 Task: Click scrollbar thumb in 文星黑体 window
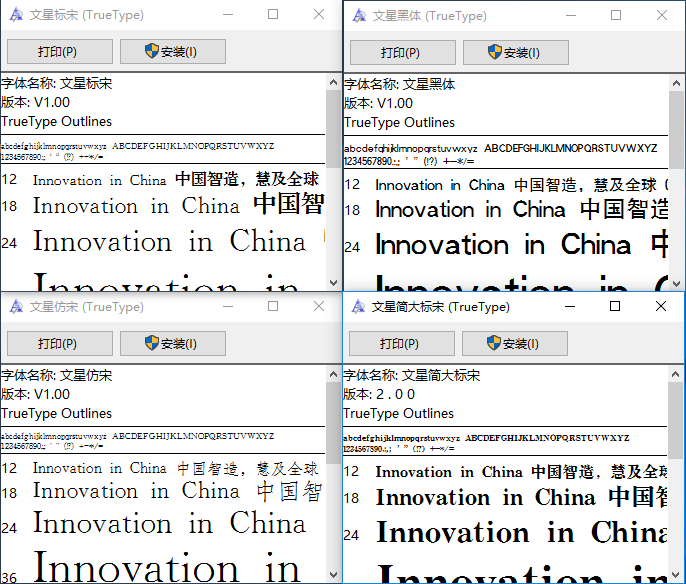pyautogui.click(x=676, y=129)
